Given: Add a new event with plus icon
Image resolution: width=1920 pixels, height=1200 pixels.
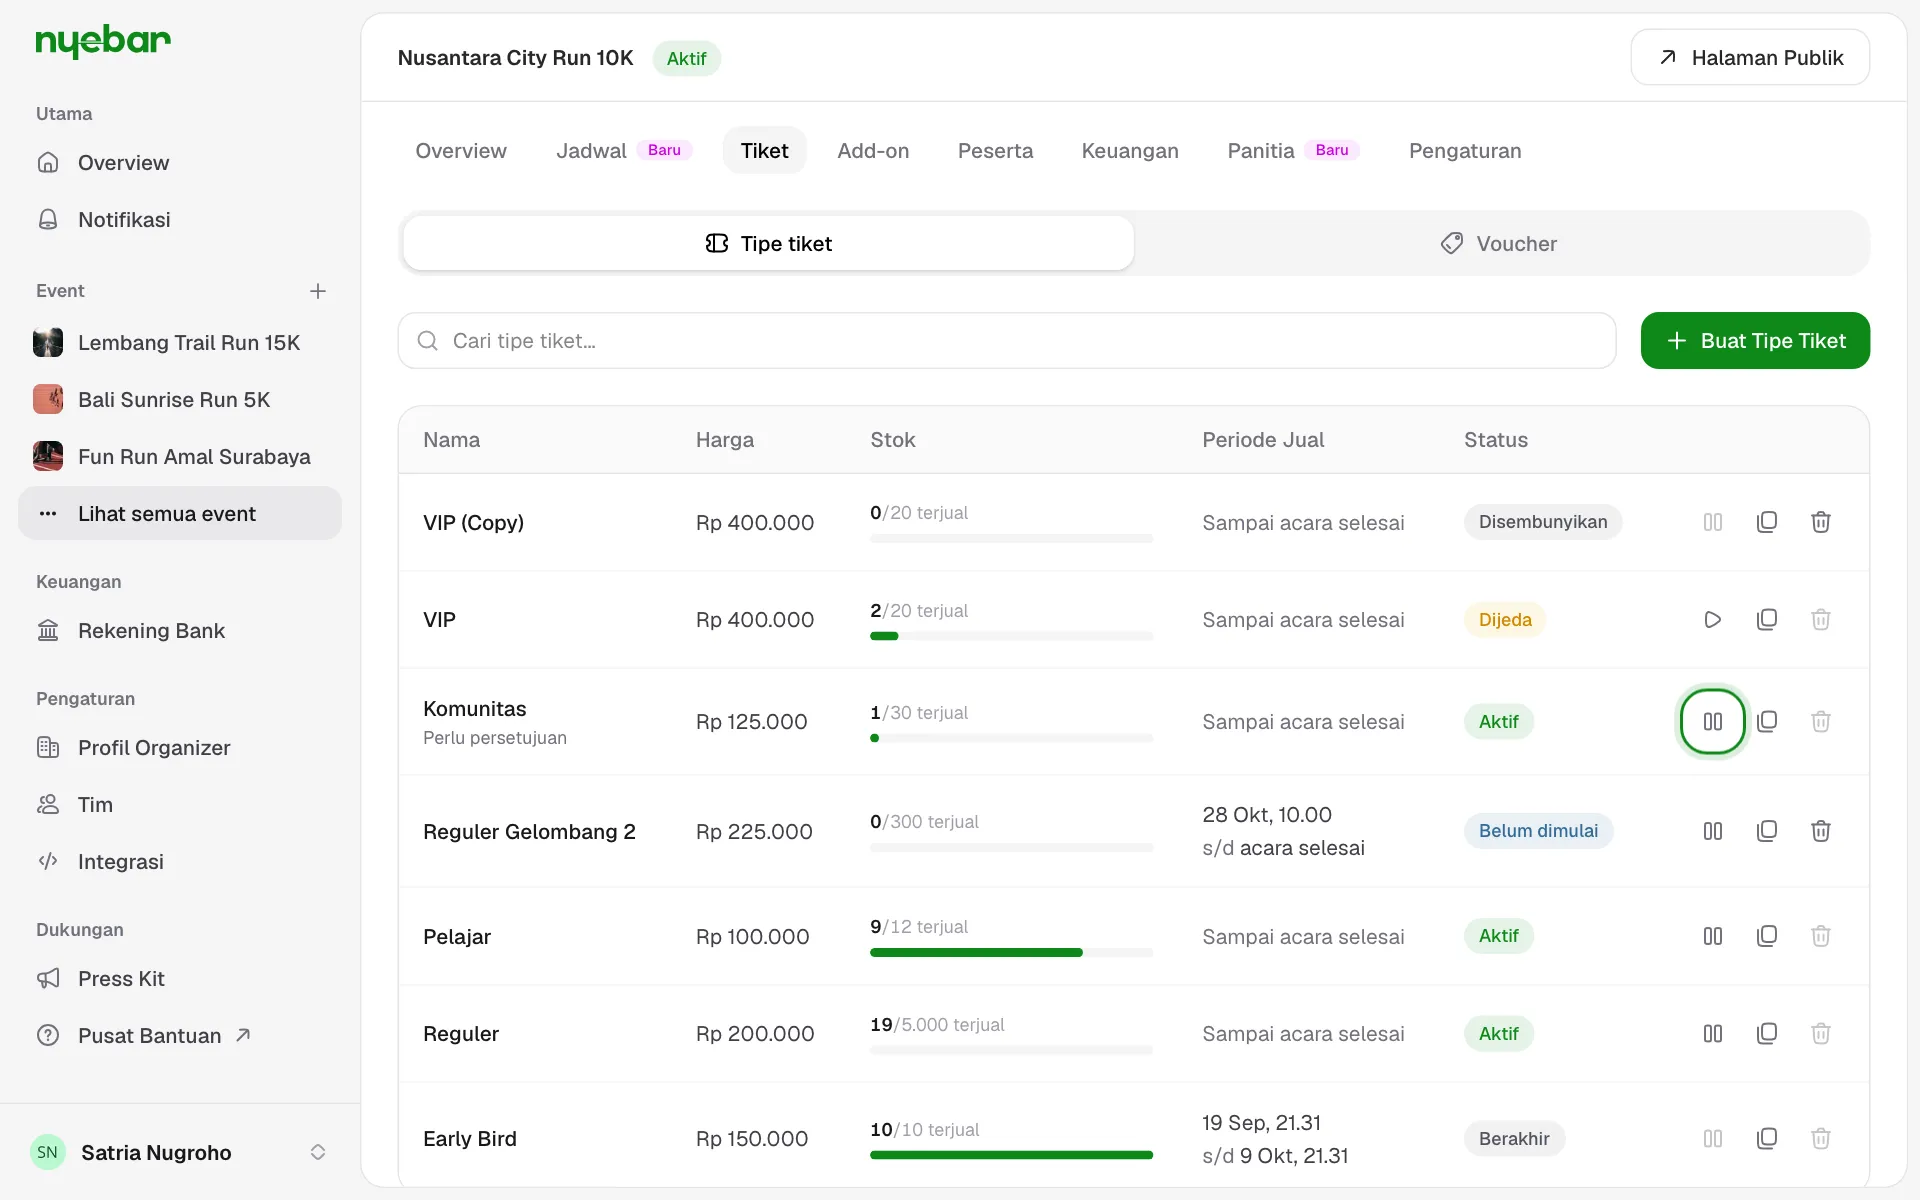Looking at the screenshot, I should [x=318, y=291].
